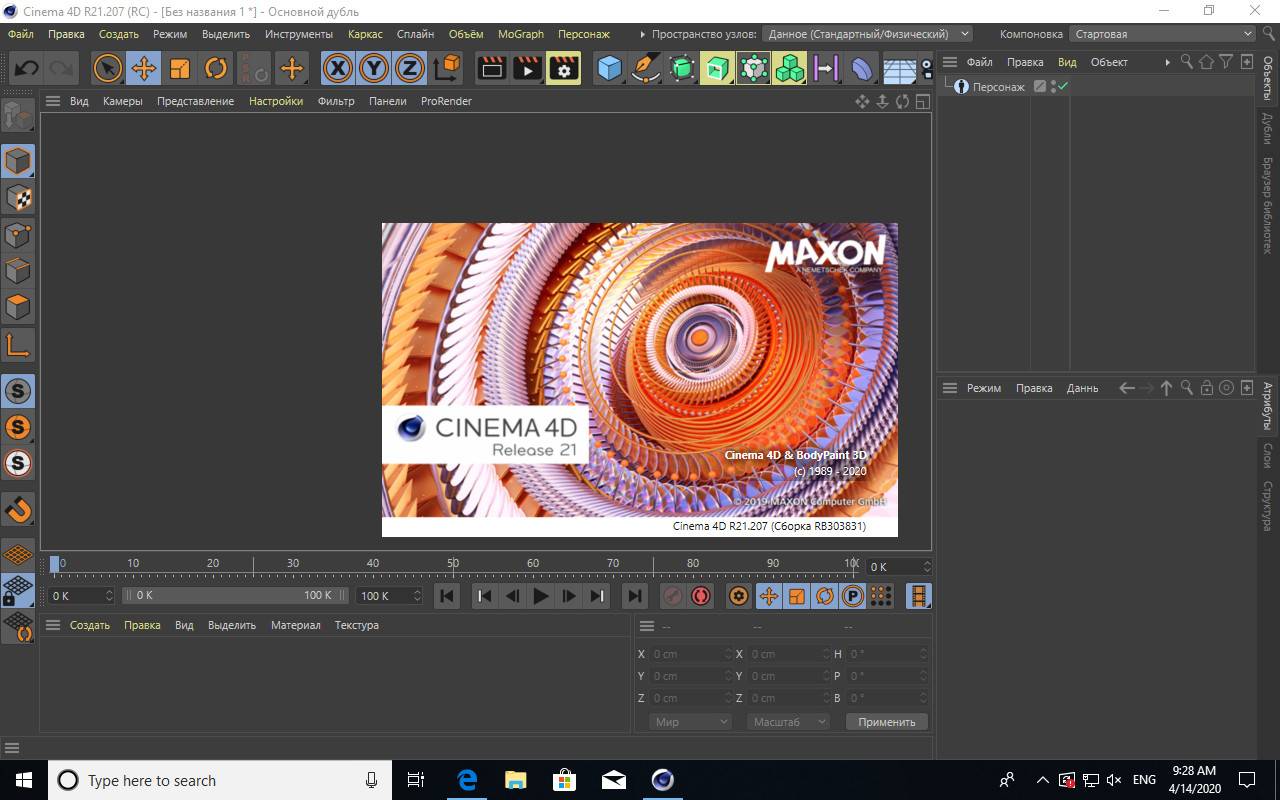Switch to the Дубли side tab
The height and width of the screenshot is (800, 1280).
pos(1268,129)
